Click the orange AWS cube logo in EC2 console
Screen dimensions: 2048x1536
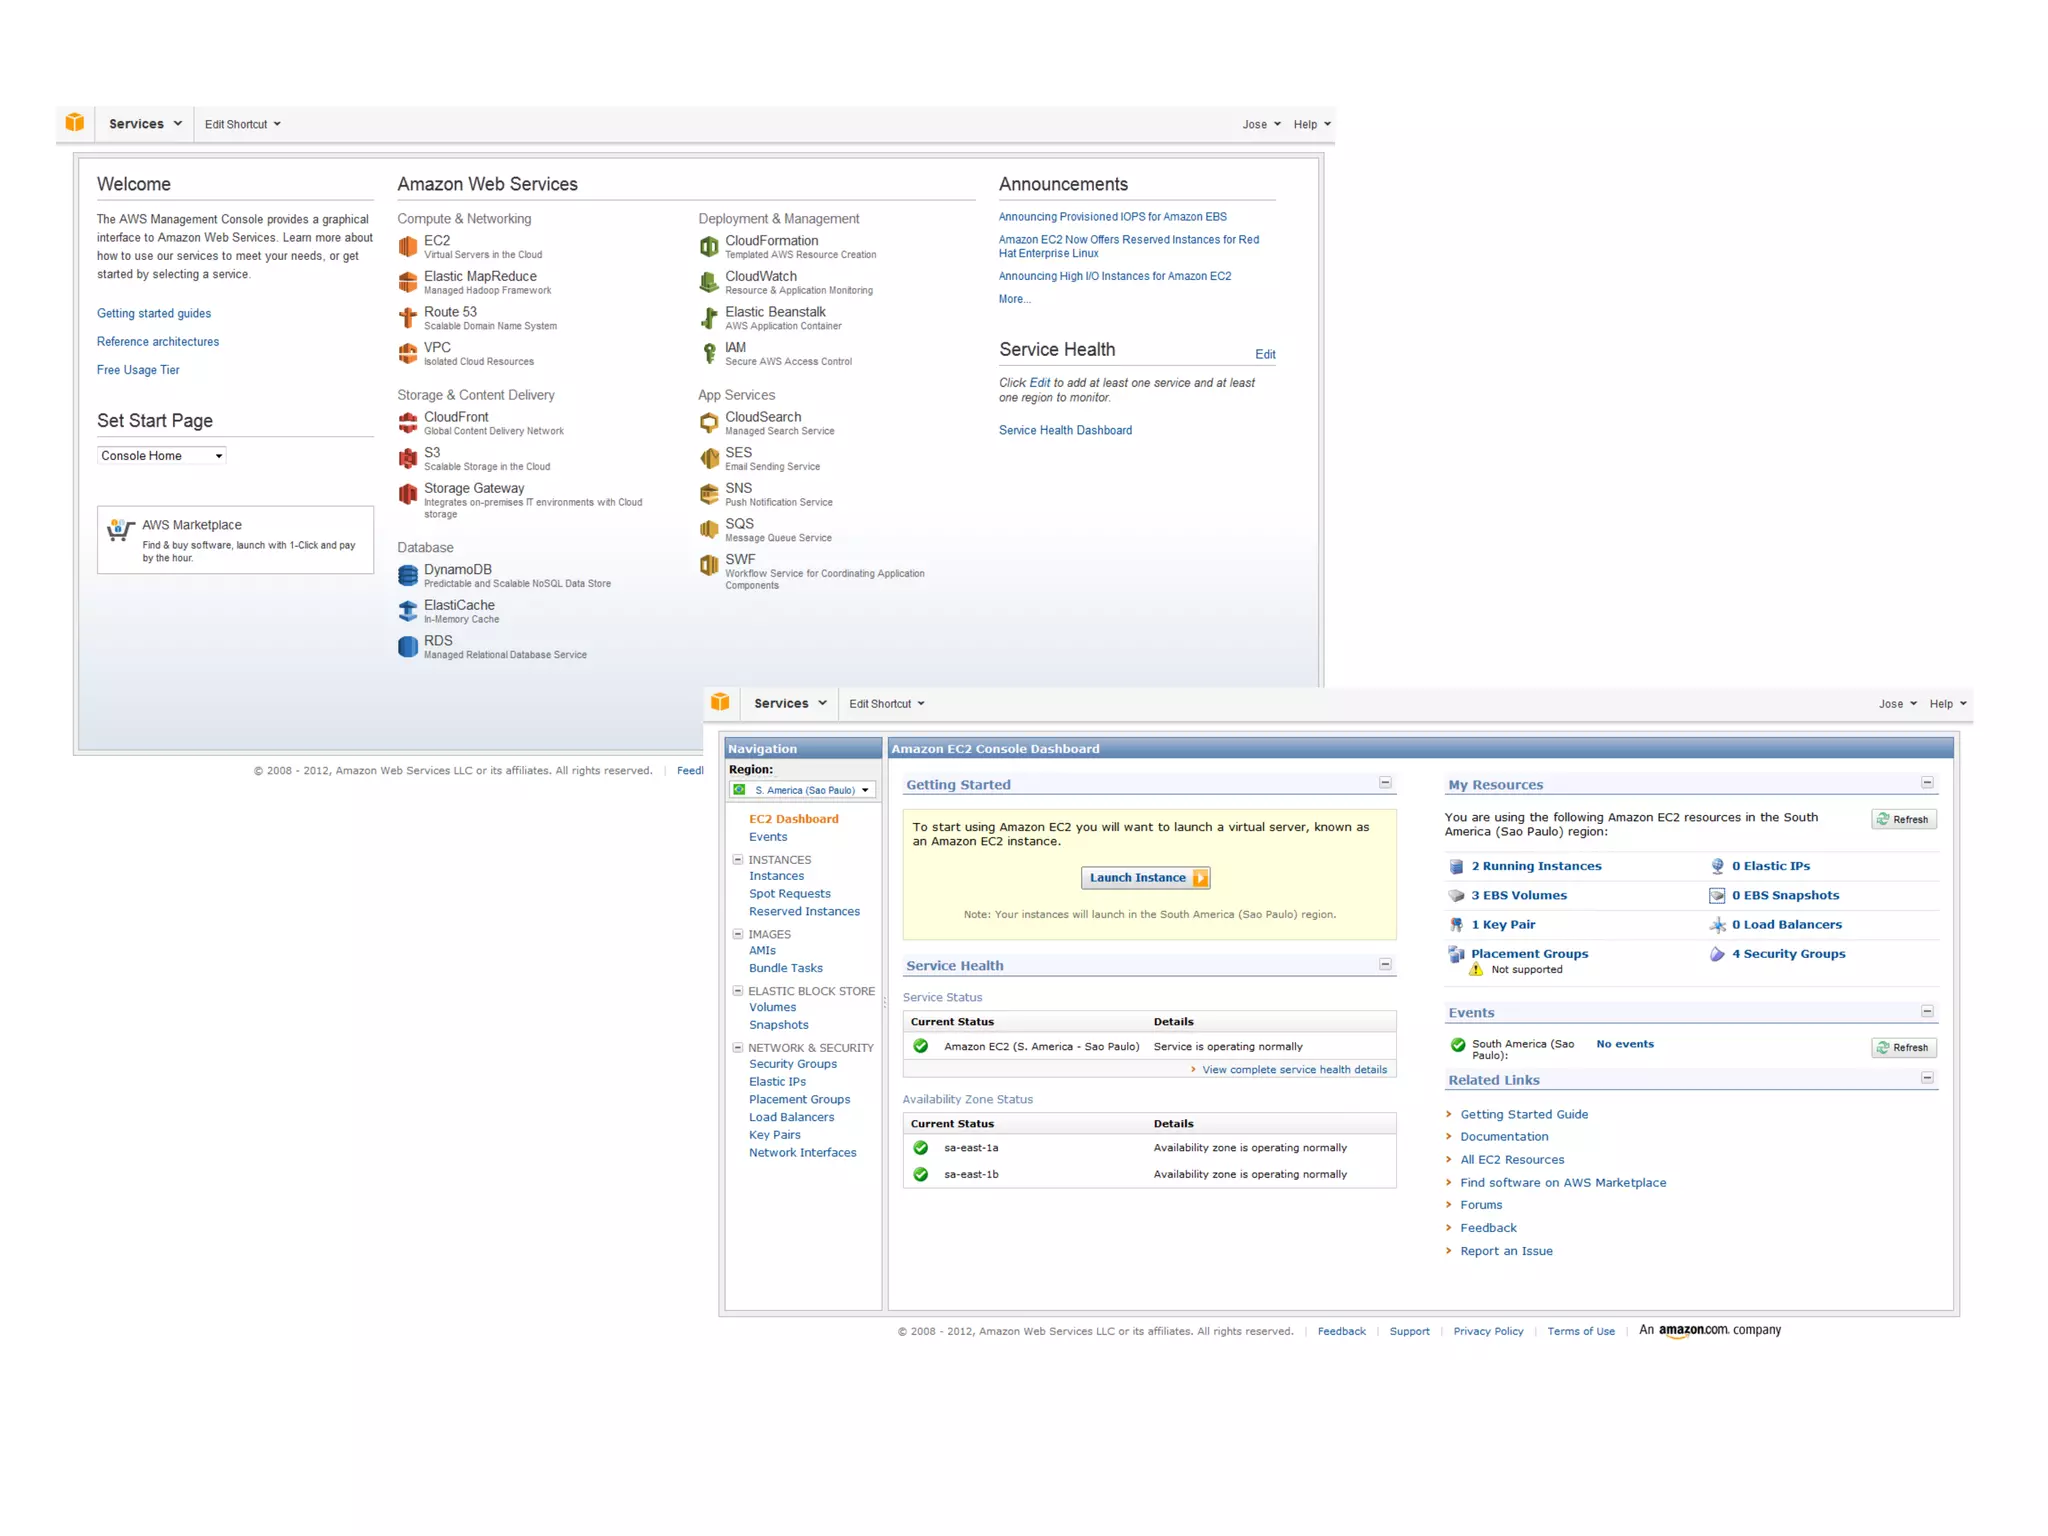pos(720,702)
